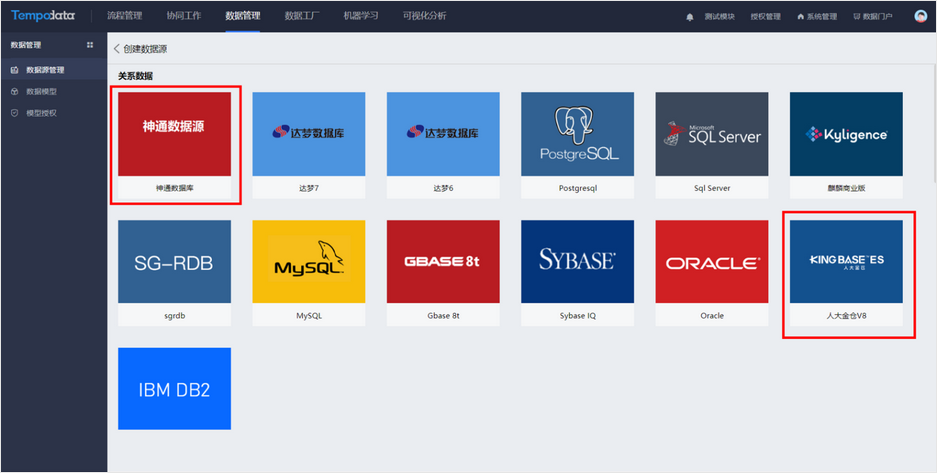Select 数据模型 in the sidebar
Image resolution: width=939 pixels, height=474 pixels.
pyautogui.click(x=54, y=92)
